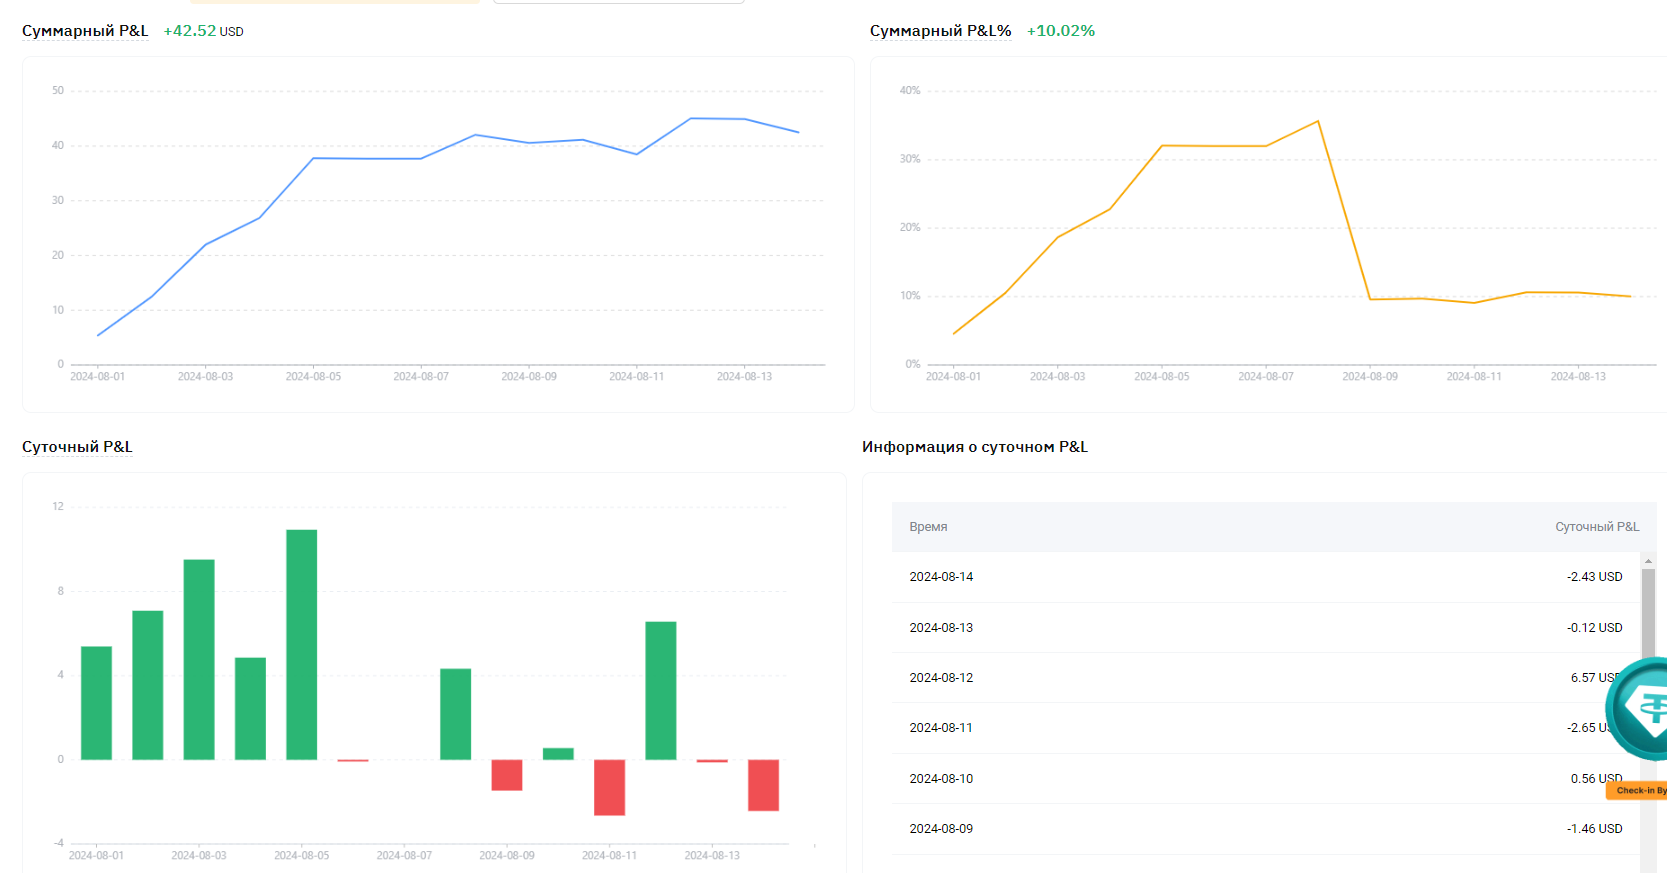Viewport: 1667px width, 873px height.
Task: Click the Суммарный P&L heading
Action: (x=85, y=31)
